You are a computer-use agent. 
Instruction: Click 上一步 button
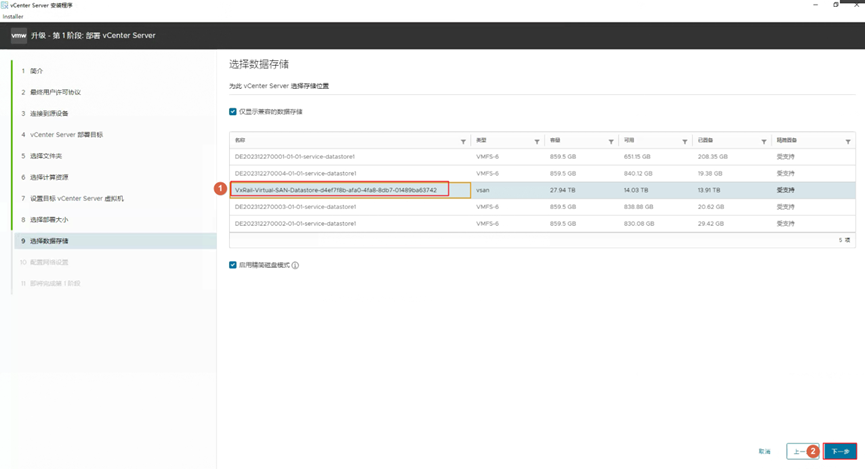[x=803, y=451]
